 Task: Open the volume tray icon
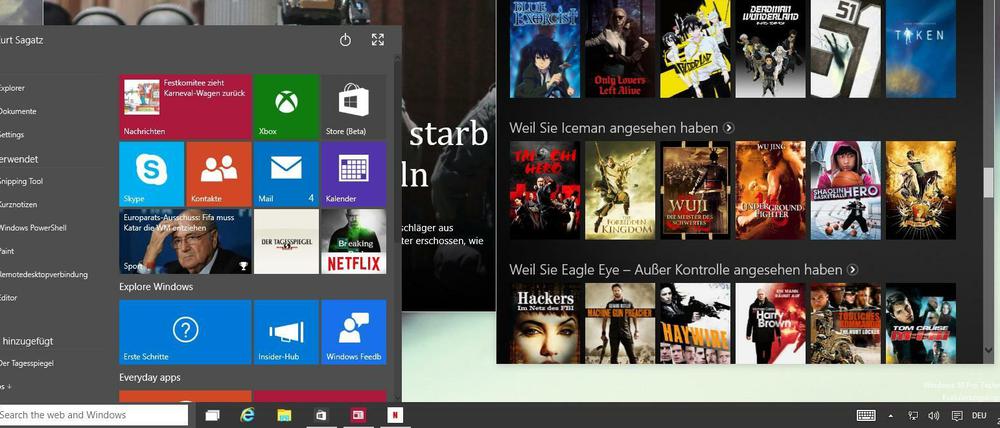point(934,415)
